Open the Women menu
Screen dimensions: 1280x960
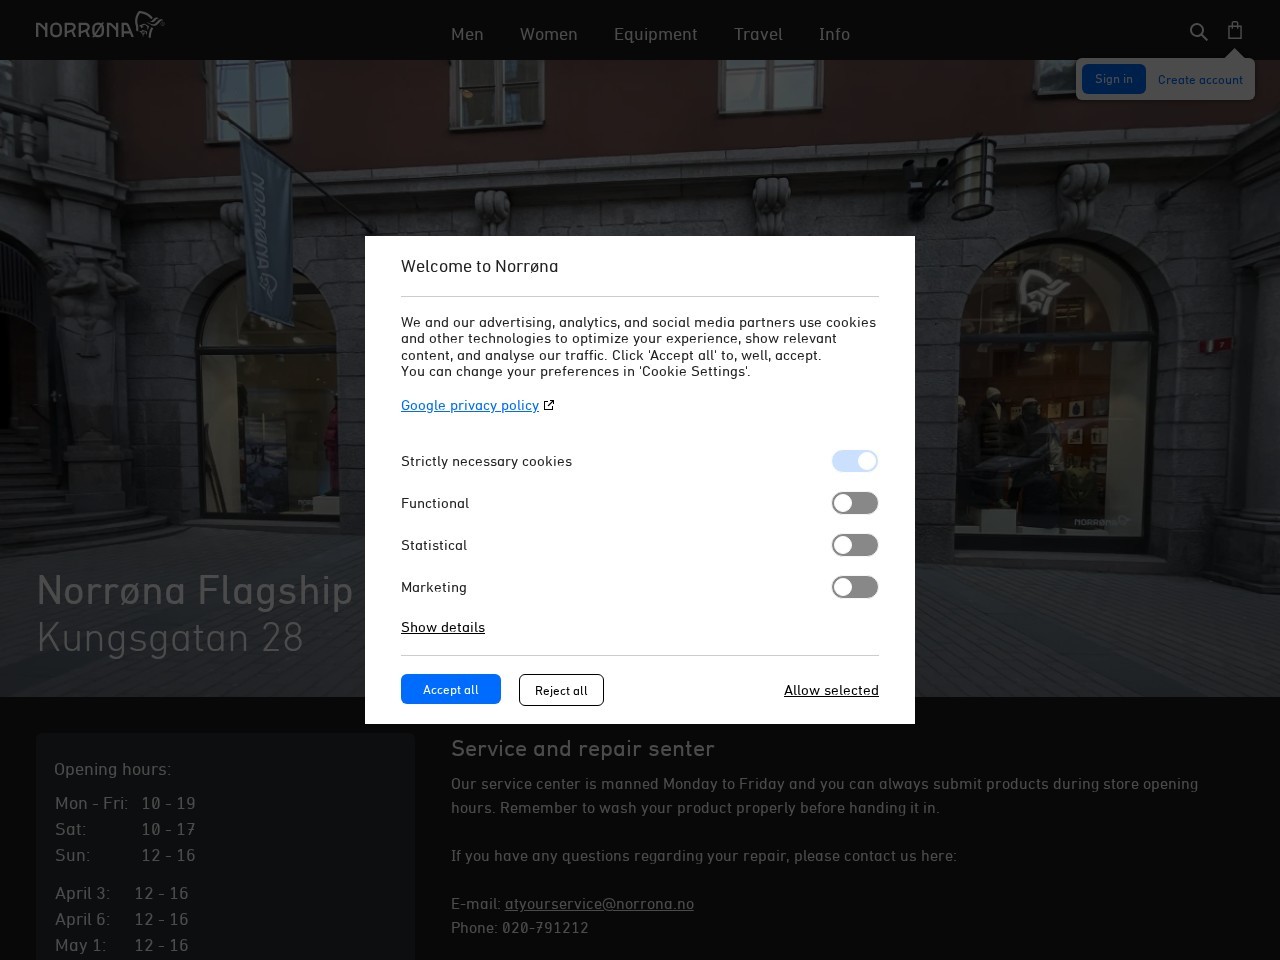[x=548, y=34]
